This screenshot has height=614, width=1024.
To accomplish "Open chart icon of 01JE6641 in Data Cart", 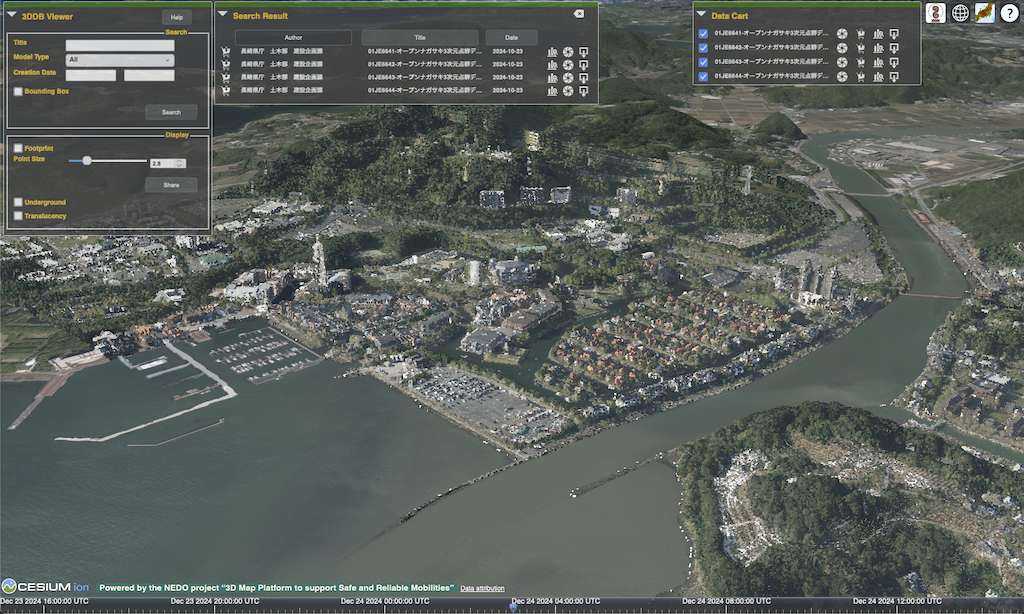I will [x=878, y=33].
